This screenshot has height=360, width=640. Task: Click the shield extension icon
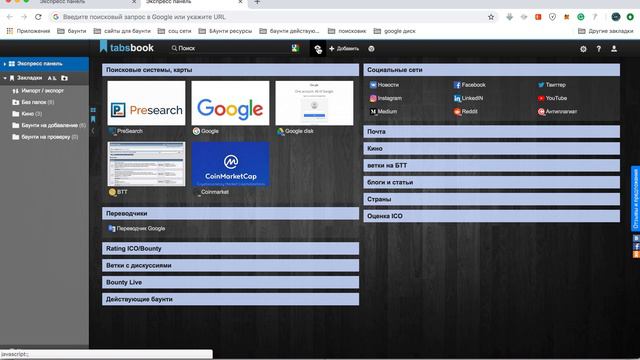coord(552,17)
